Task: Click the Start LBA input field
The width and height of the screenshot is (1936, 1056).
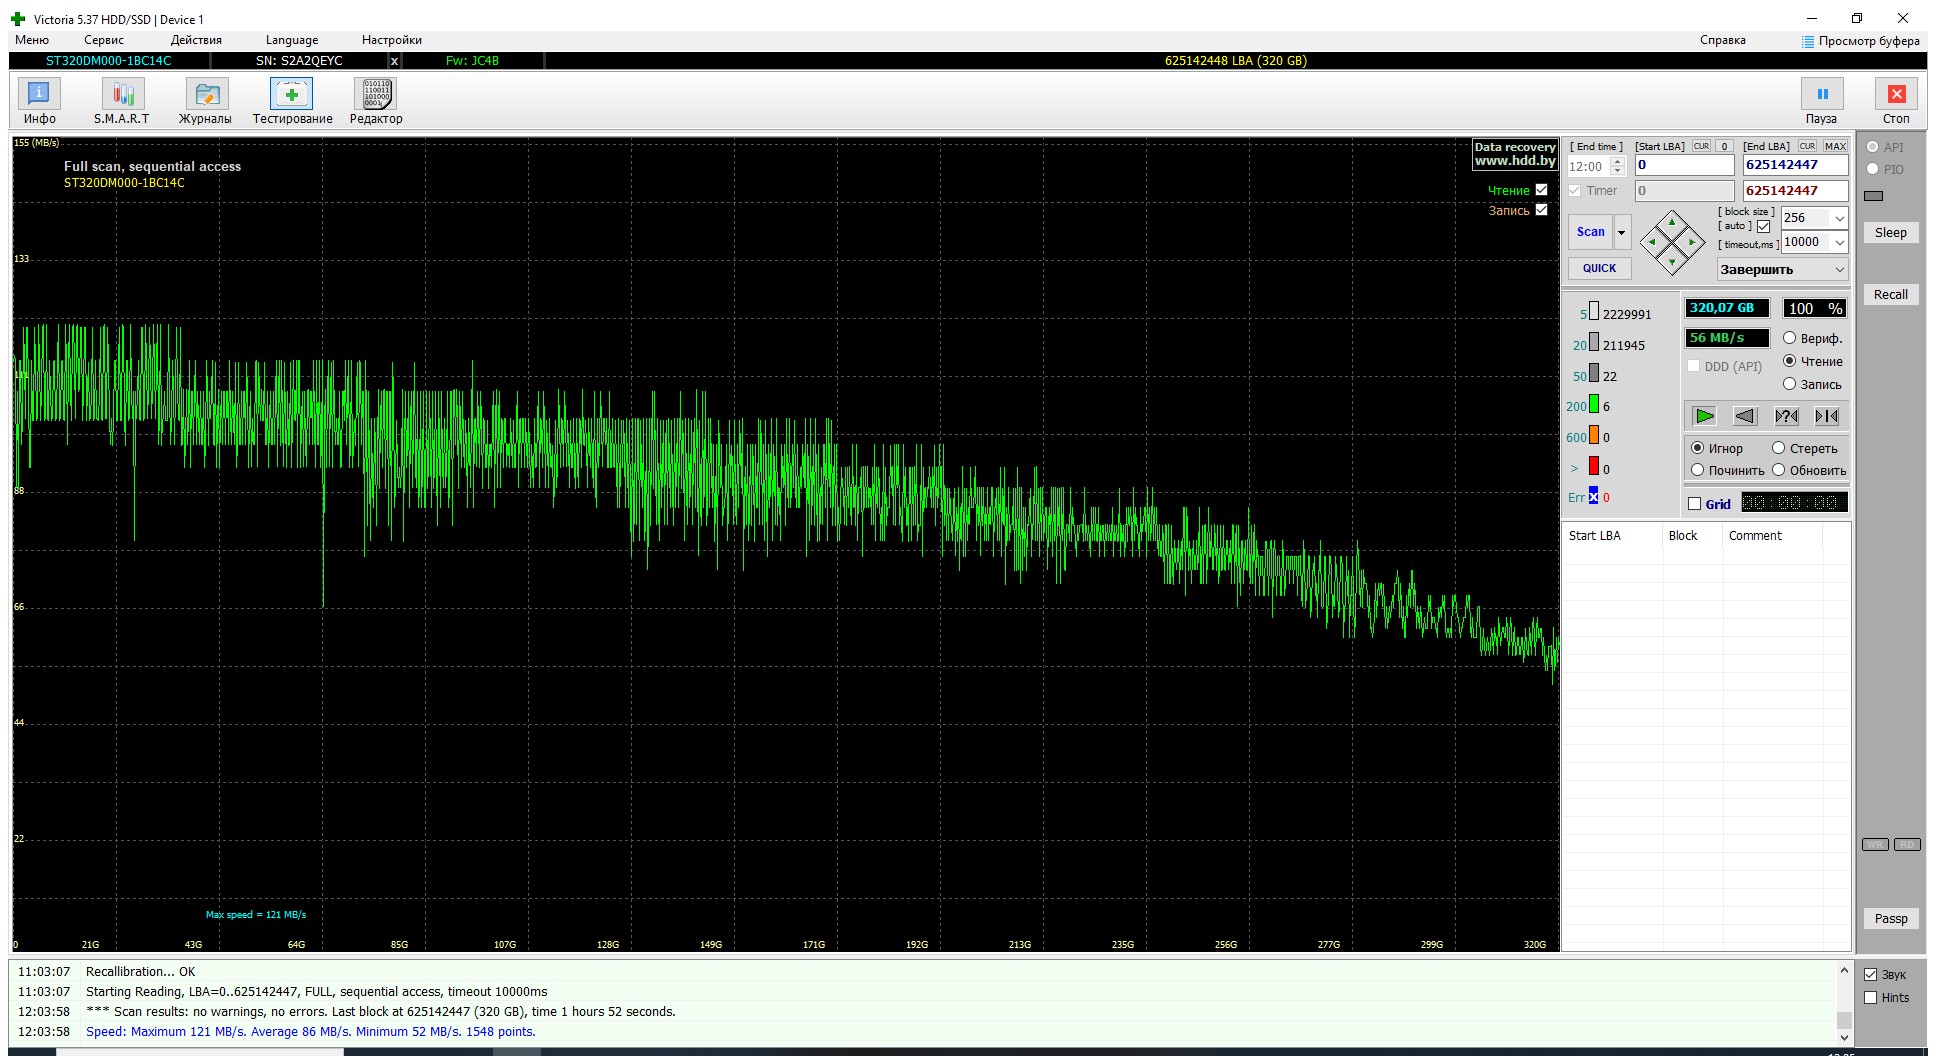Action: (x=1685, y=165)
